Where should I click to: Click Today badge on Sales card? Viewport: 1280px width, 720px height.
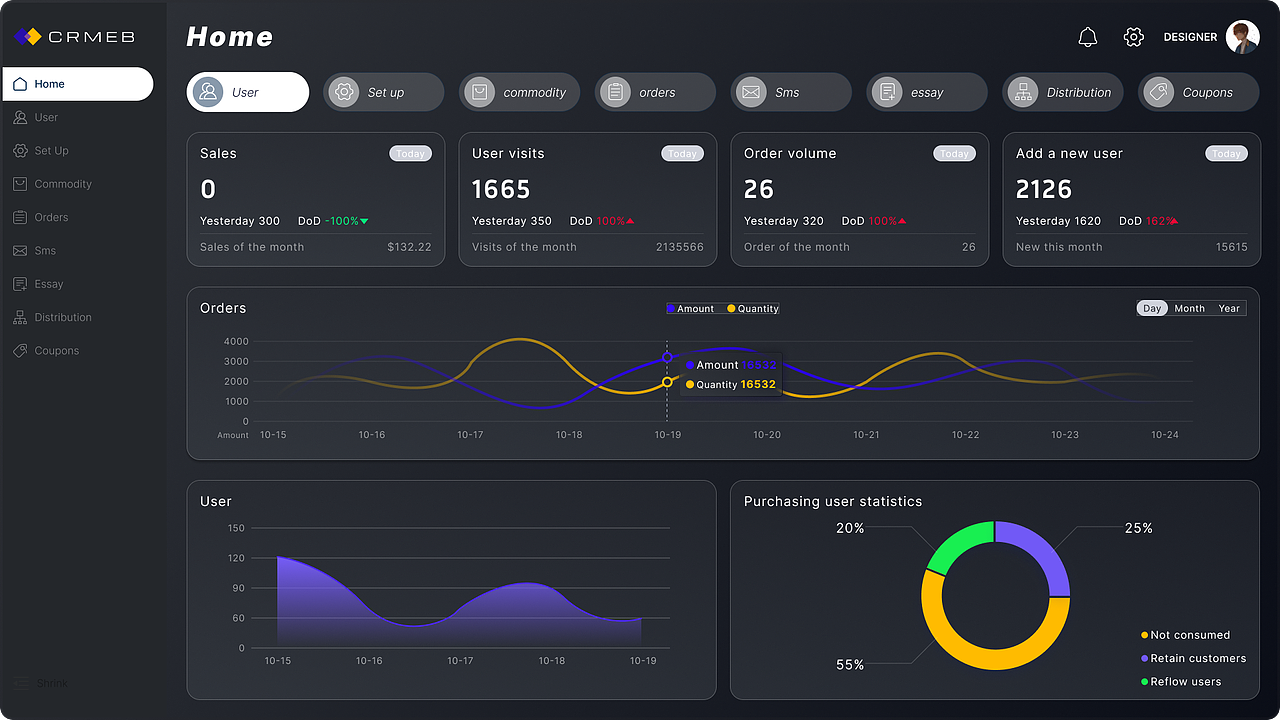tap(411, 154)
